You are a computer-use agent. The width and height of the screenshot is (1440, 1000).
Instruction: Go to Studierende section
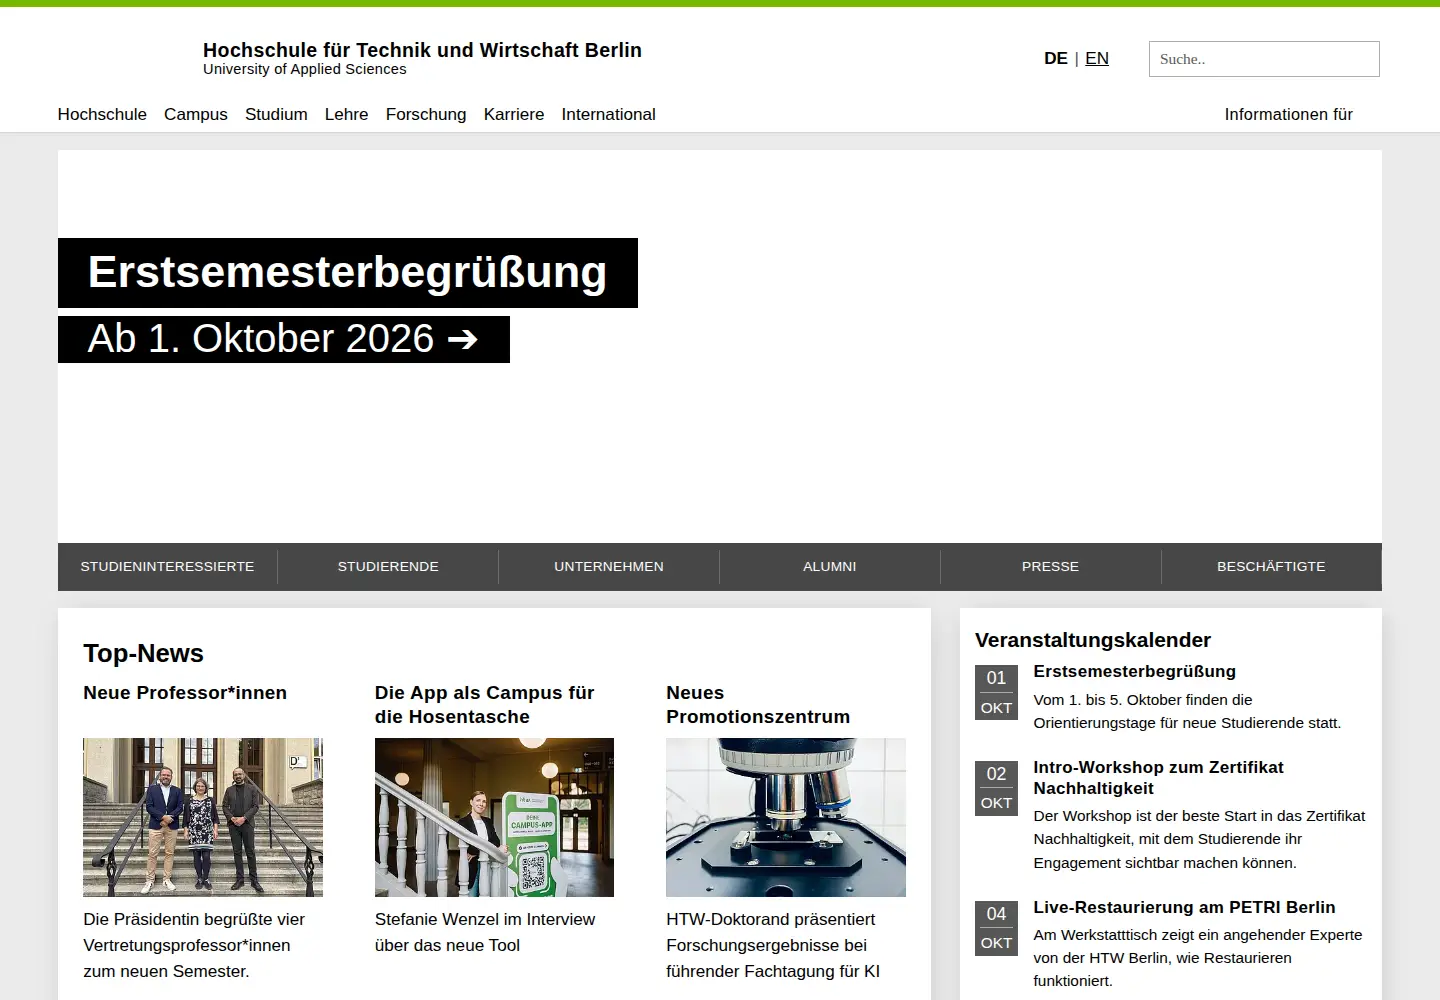pyautogui.click(x=388, y=566)
